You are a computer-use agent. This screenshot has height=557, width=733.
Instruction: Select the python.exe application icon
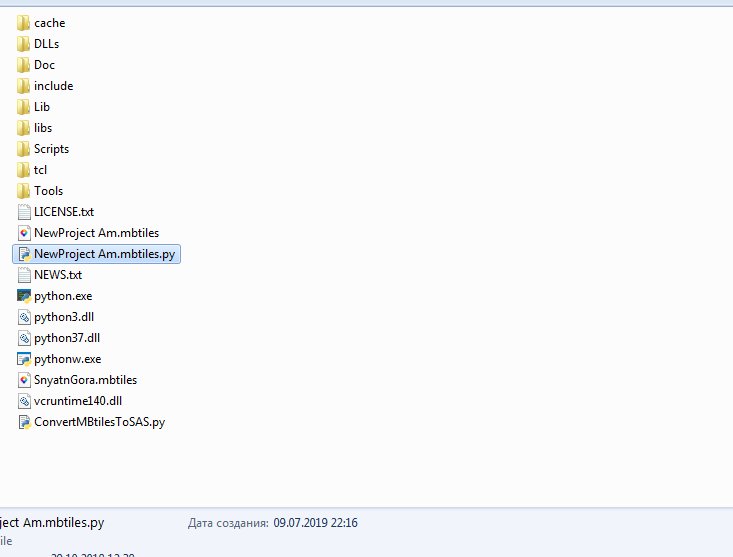[24, 296]
